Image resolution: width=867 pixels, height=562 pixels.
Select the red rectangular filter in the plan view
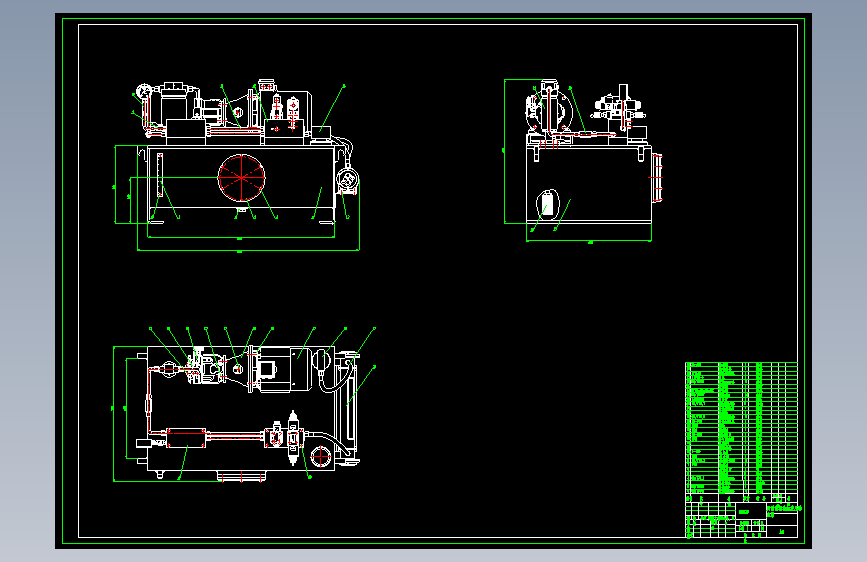tap(186, 438)
